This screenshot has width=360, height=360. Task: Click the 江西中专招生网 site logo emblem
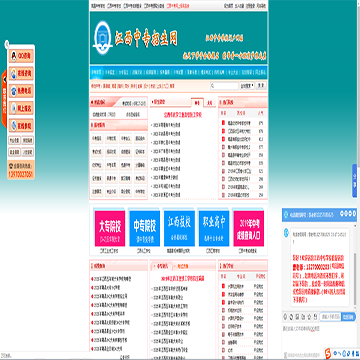[x=103, y=38]
